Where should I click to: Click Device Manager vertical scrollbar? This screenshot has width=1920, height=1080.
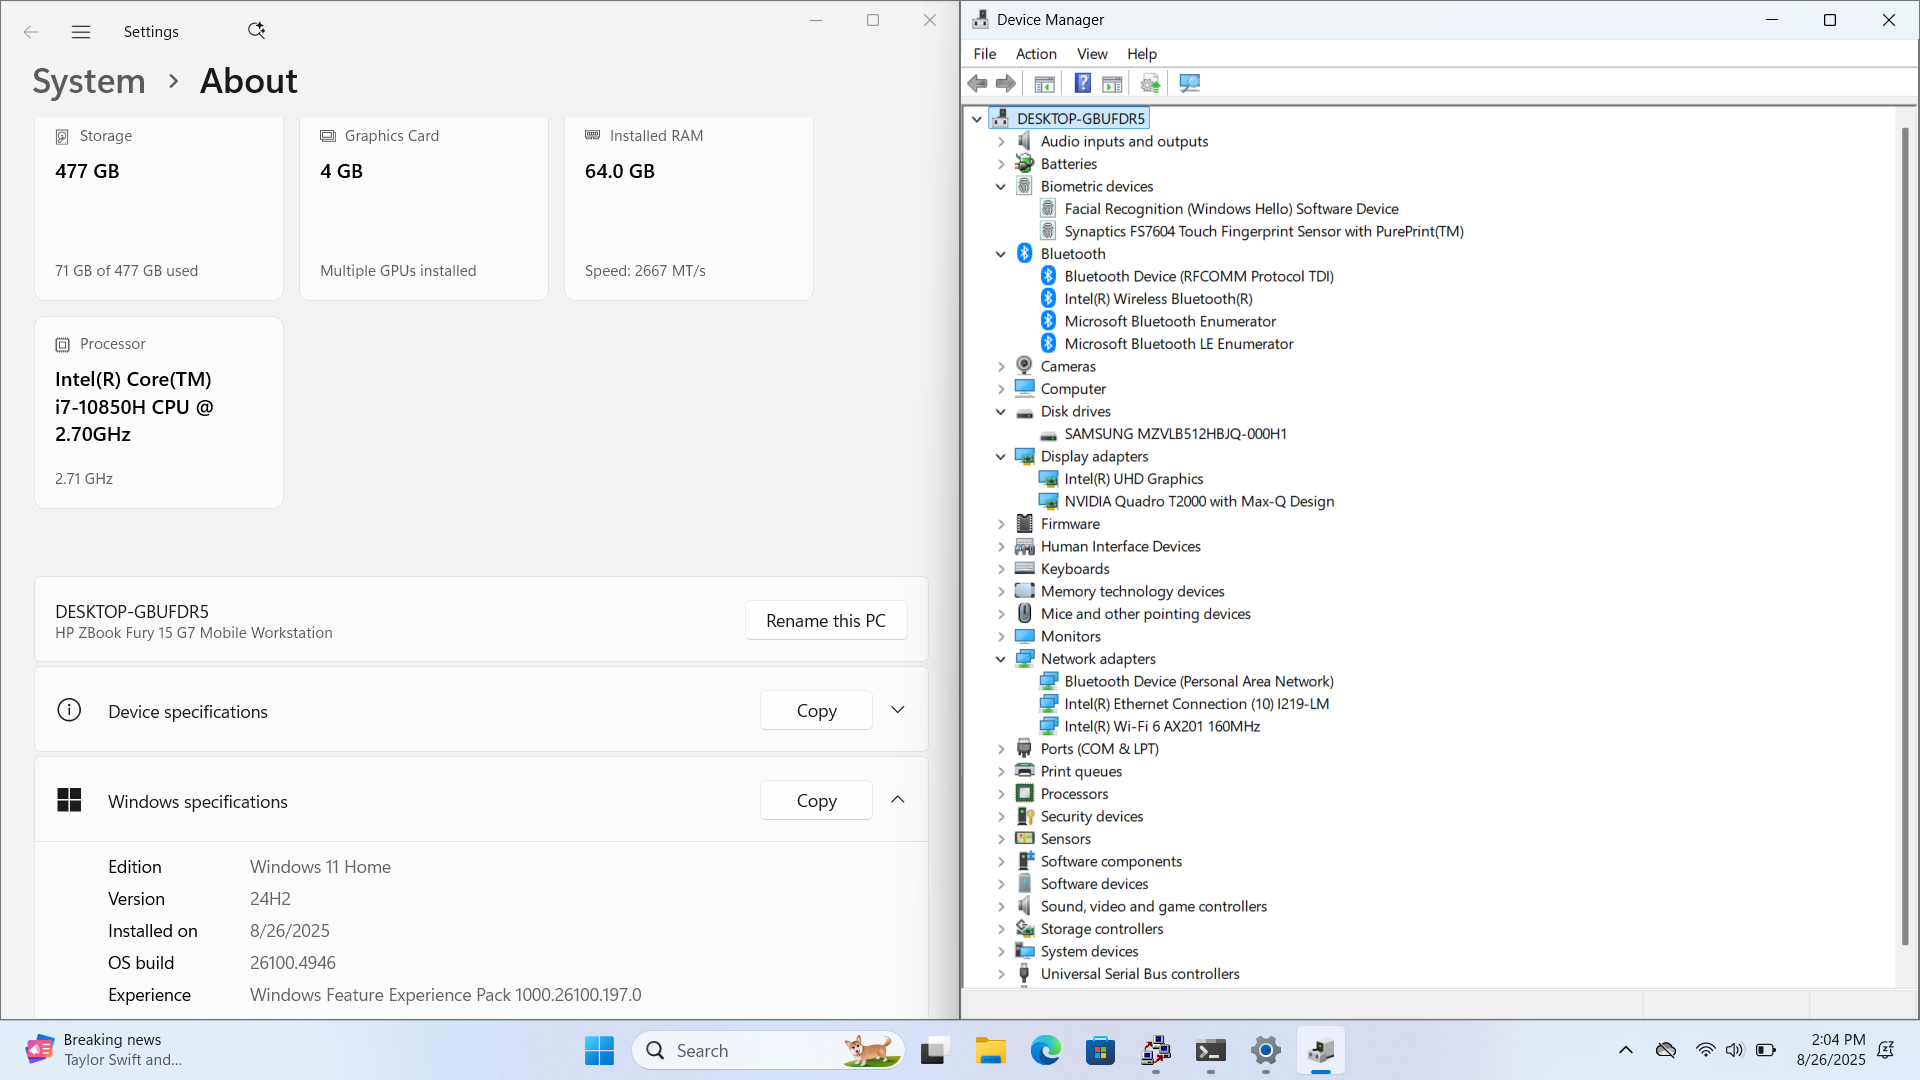1905,536
